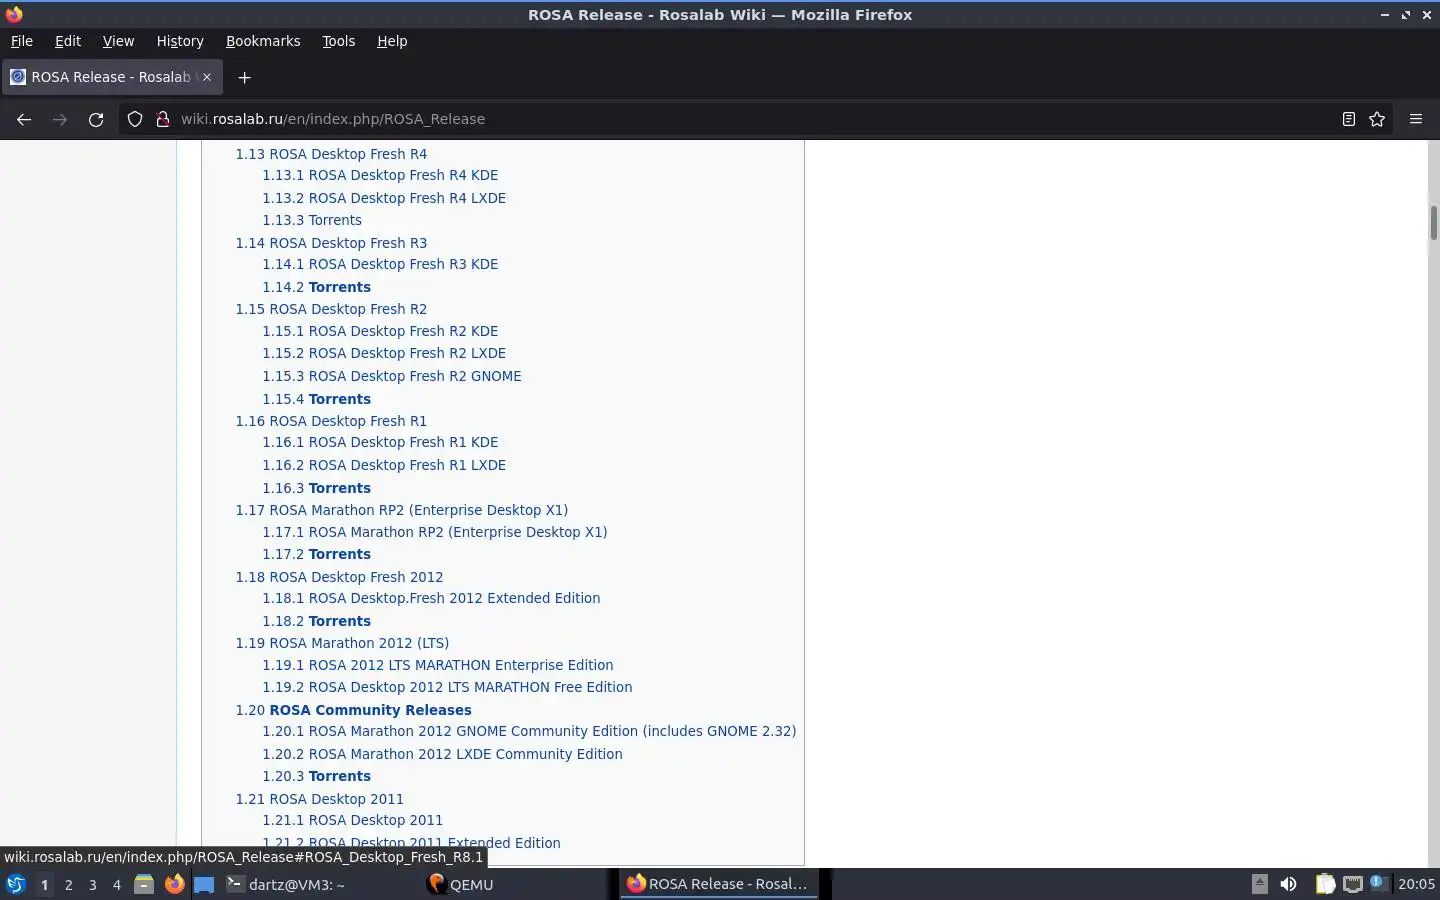Open the volume speaker tray icon

(1288, 884)
